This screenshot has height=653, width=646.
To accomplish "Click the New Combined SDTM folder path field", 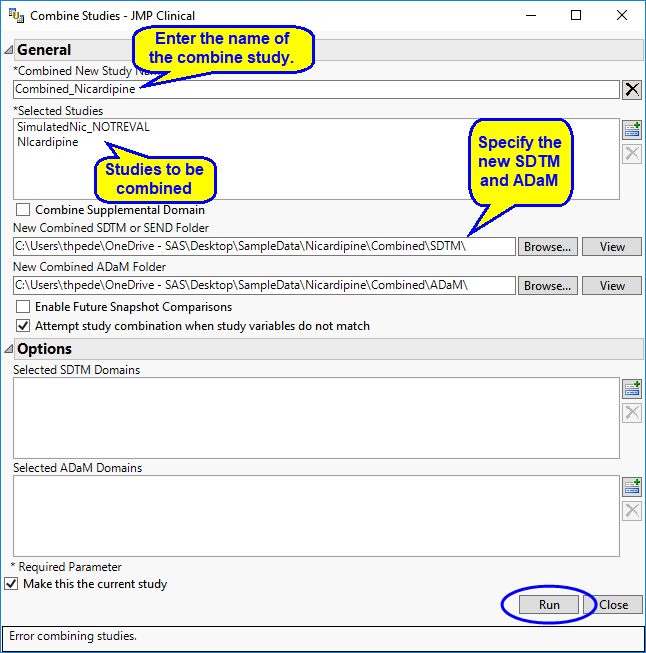I will [264, 247].
